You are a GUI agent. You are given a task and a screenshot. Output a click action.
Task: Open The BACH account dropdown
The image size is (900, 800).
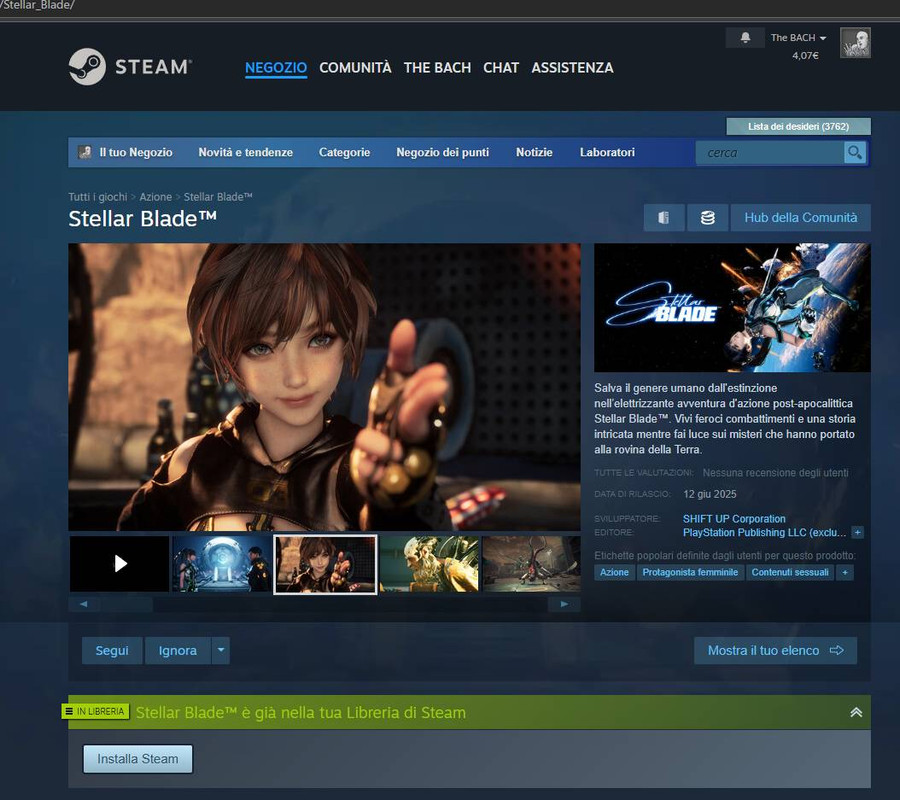click(798, 37)
